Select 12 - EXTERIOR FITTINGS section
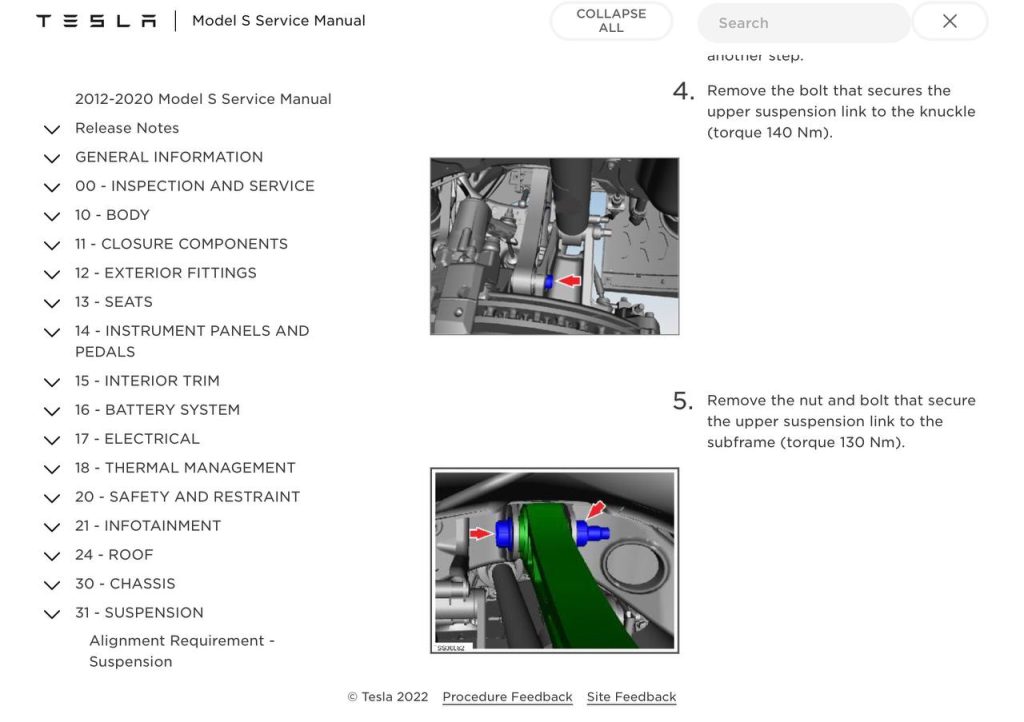This screenshot has width=1024, height=722. click(x=166, y=273)
